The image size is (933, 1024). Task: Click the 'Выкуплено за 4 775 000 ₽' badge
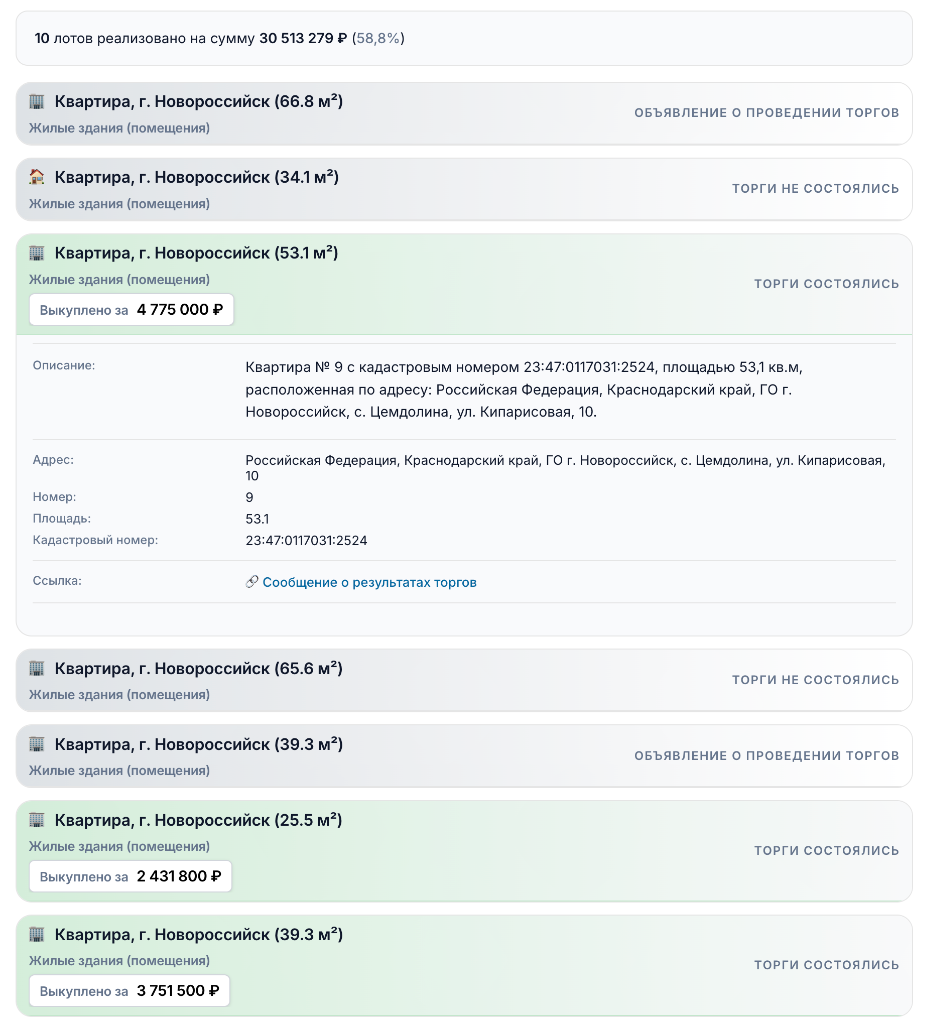pos(131,309)
